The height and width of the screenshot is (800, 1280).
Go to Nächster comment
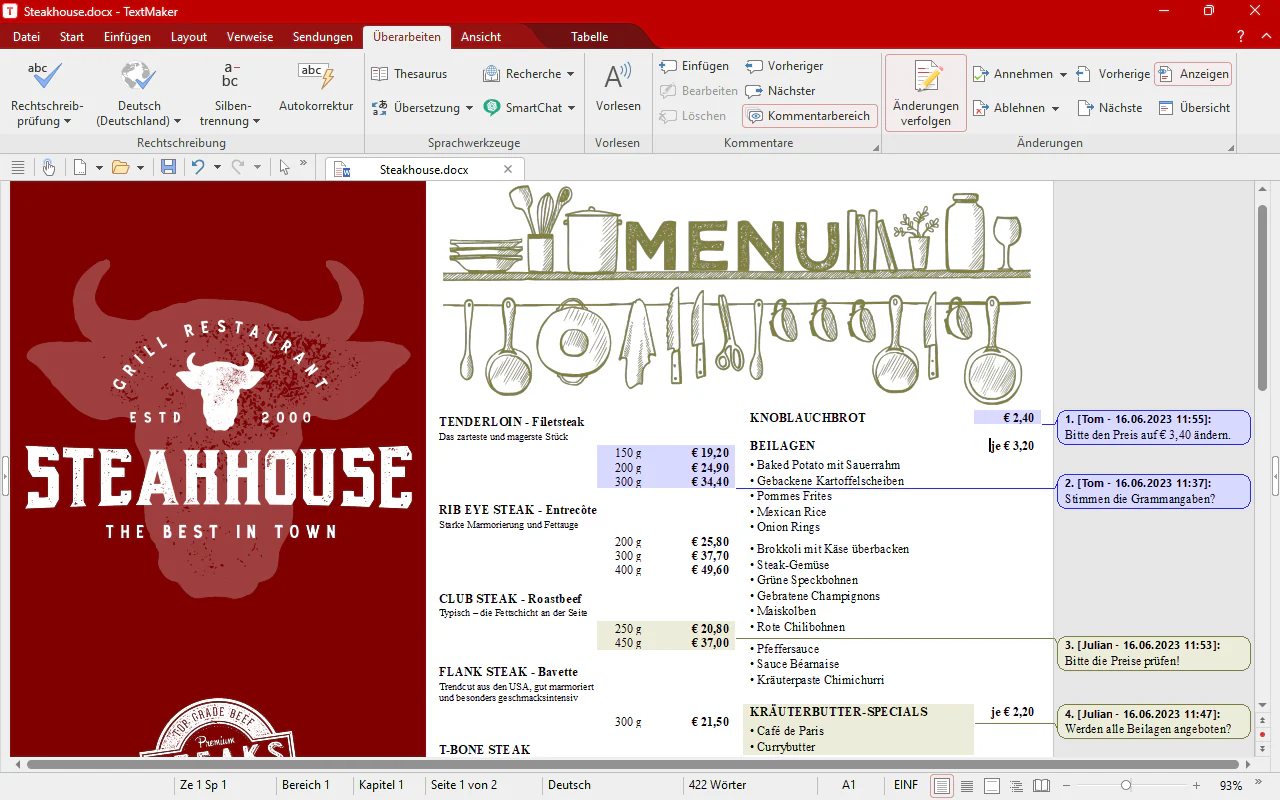(x=781, y=91)
